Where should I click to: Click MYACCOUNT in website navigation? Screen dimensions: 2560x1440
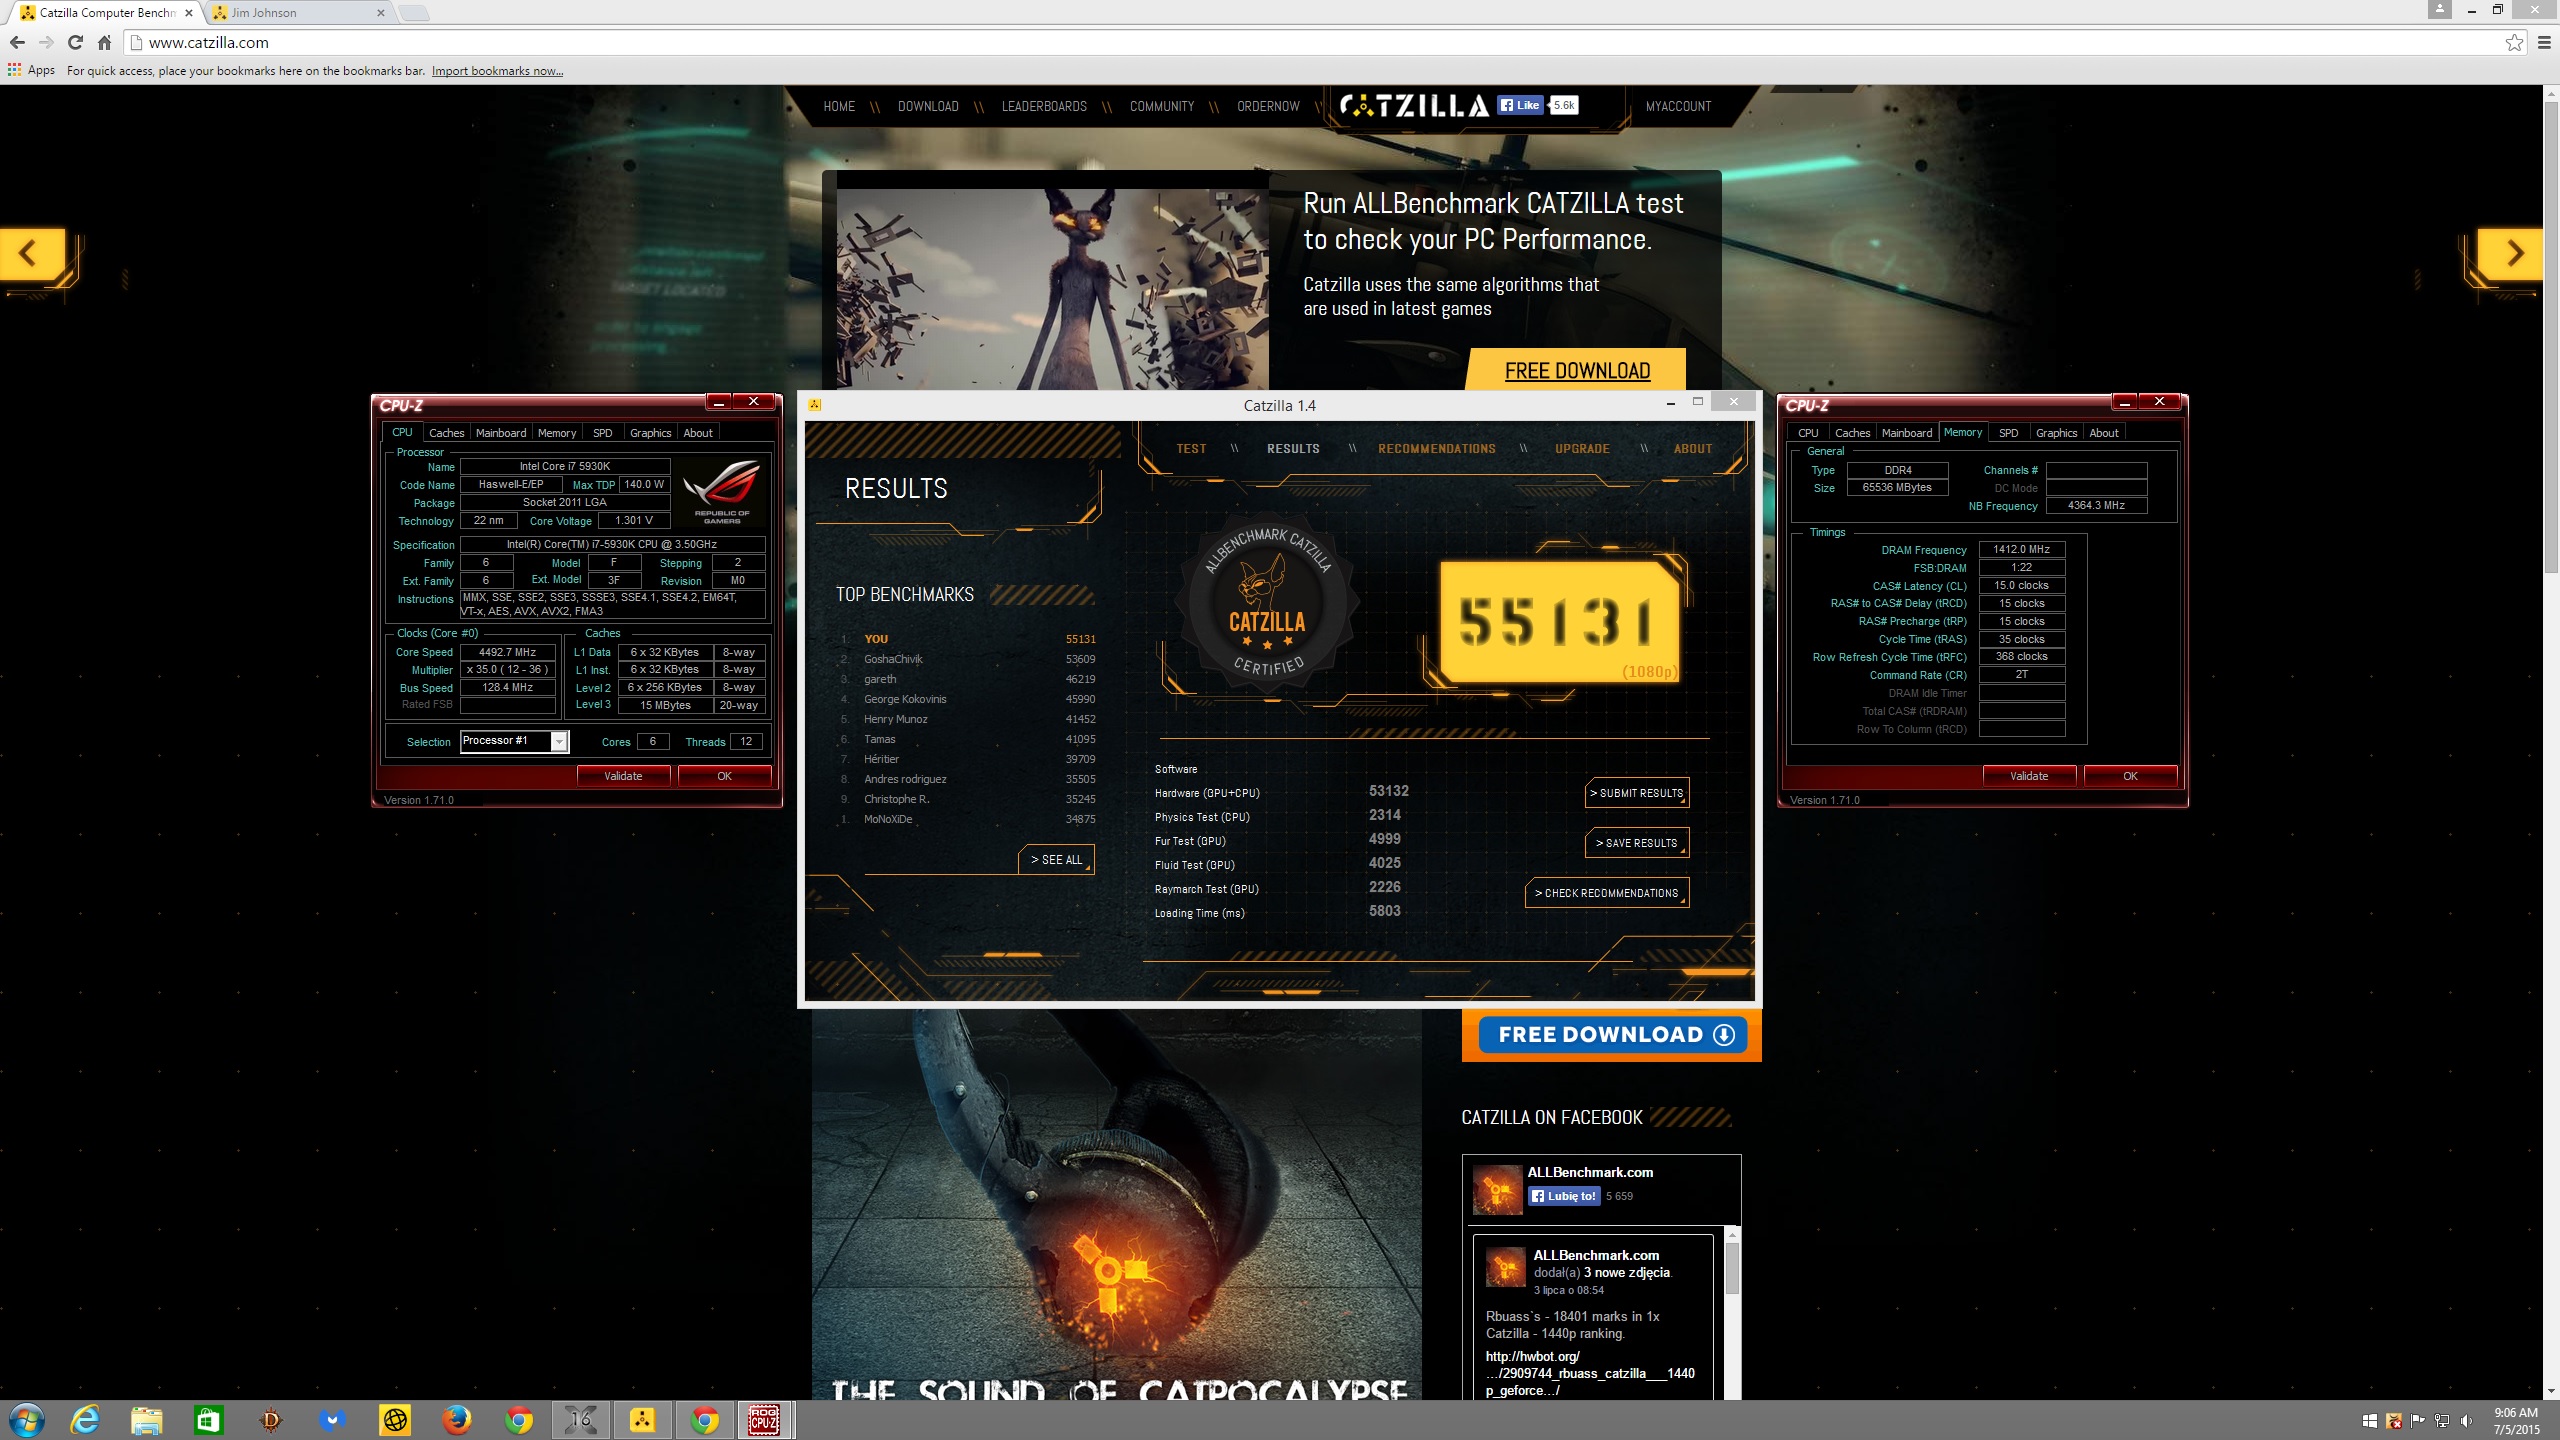click(x=1678, y=106)
